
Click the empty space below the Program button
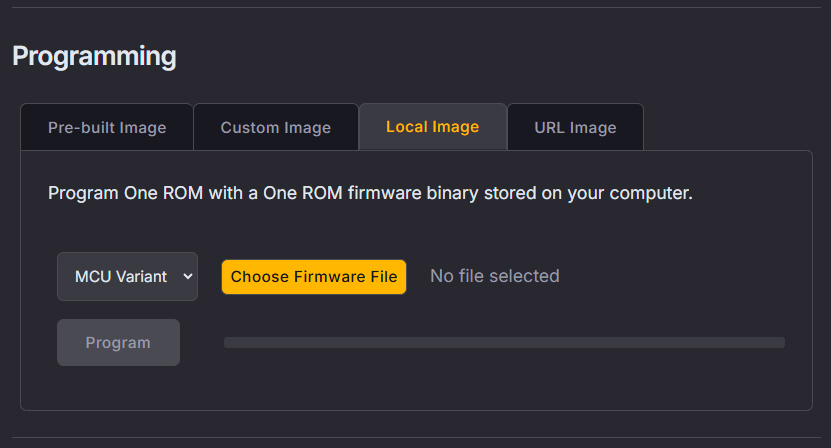click(118, 388)
